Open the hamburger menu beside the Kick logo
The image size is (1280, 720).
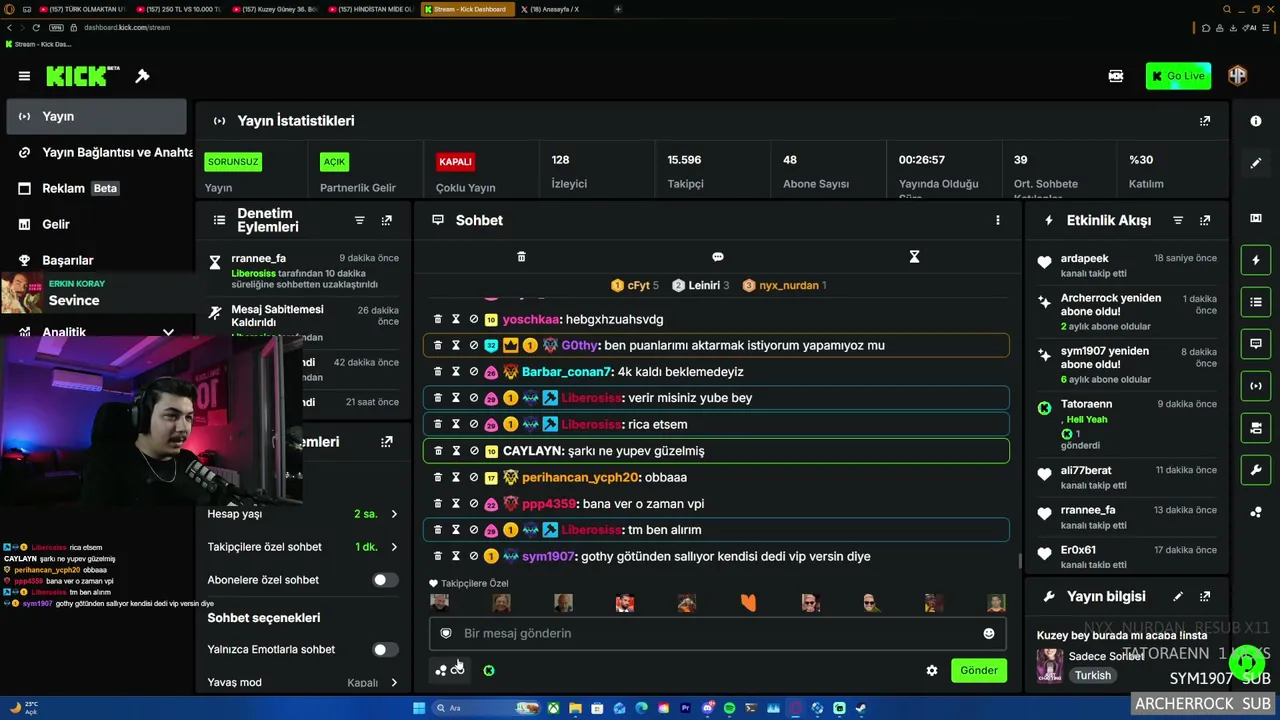click(x=24, y=76)
